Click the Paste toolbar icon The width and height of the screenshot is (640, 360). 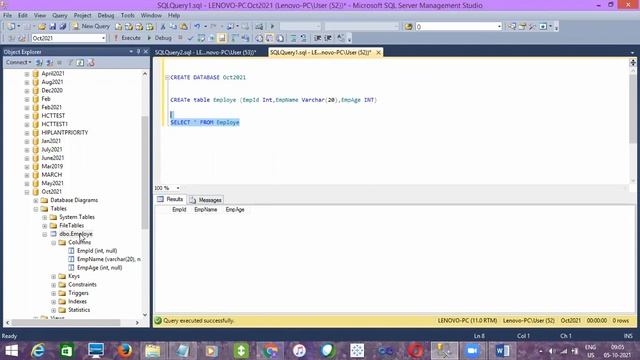coord(184,27)
